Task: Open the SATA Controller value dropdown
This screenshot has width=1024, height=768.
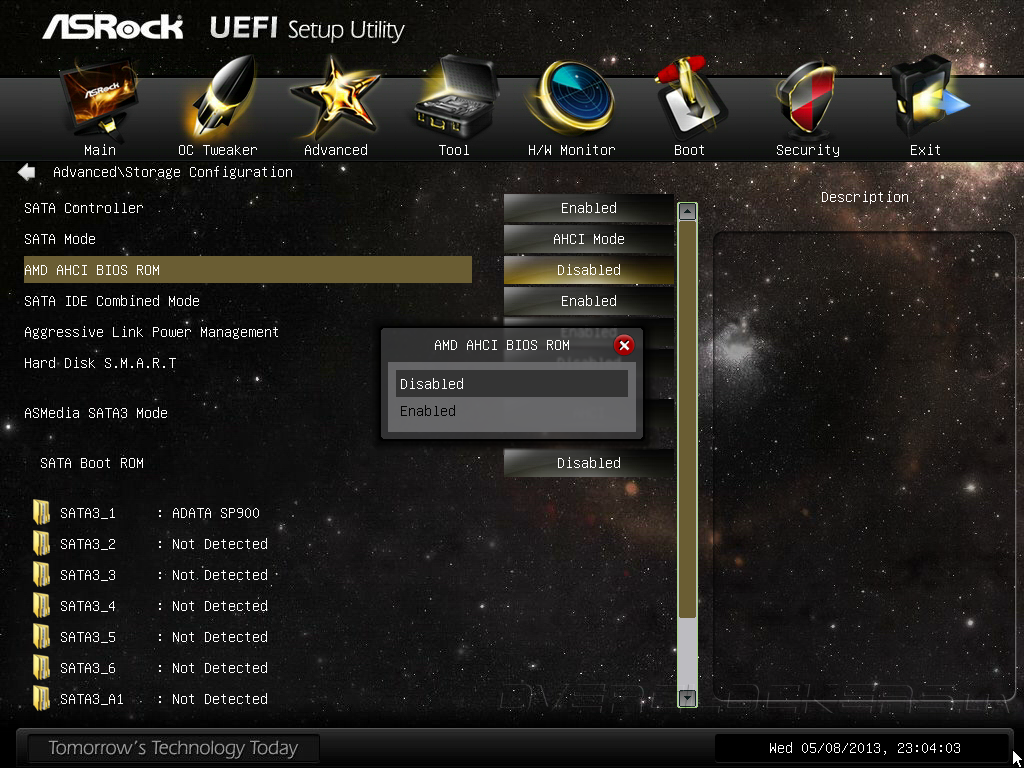Action: [x=588, y=208]
